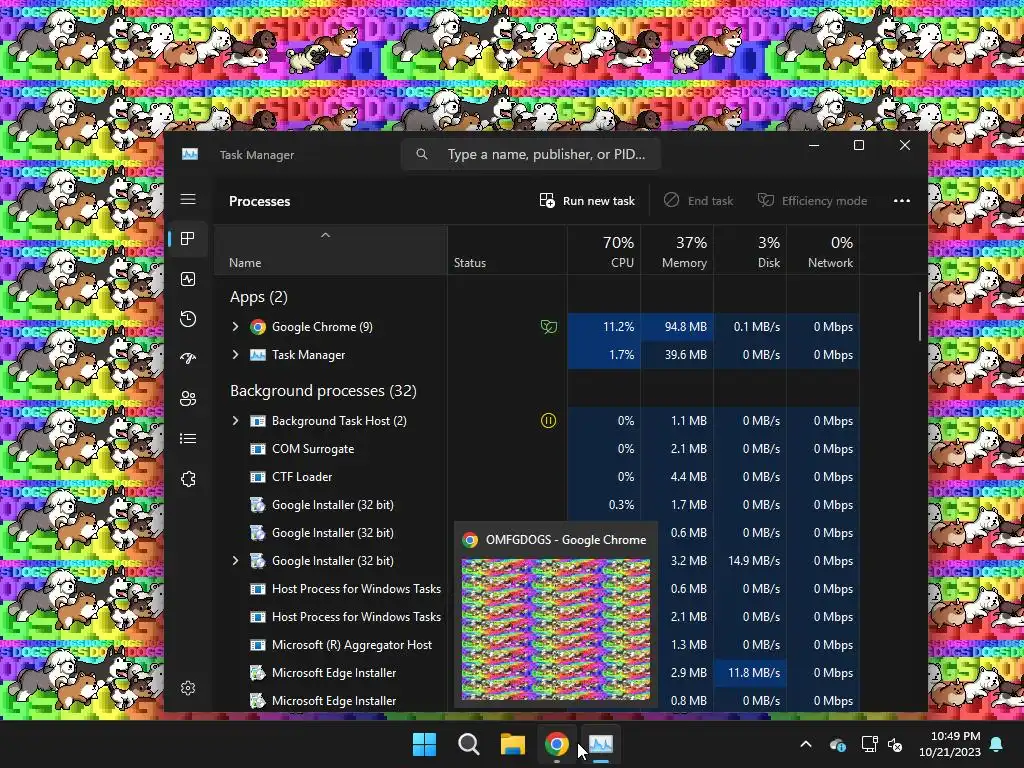Open the Services sidebar icon
1024x768 pixels.
pyautogui.click(x=188, y=479)
